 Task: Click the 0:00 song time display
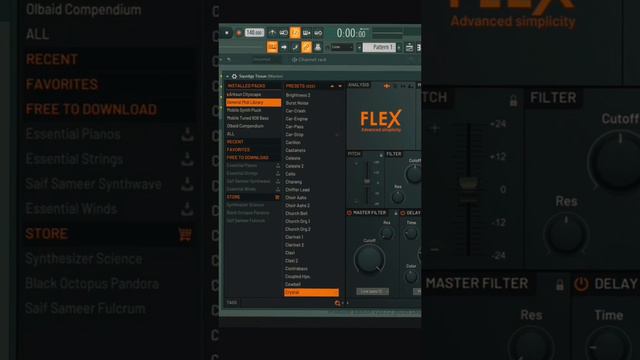351,33
